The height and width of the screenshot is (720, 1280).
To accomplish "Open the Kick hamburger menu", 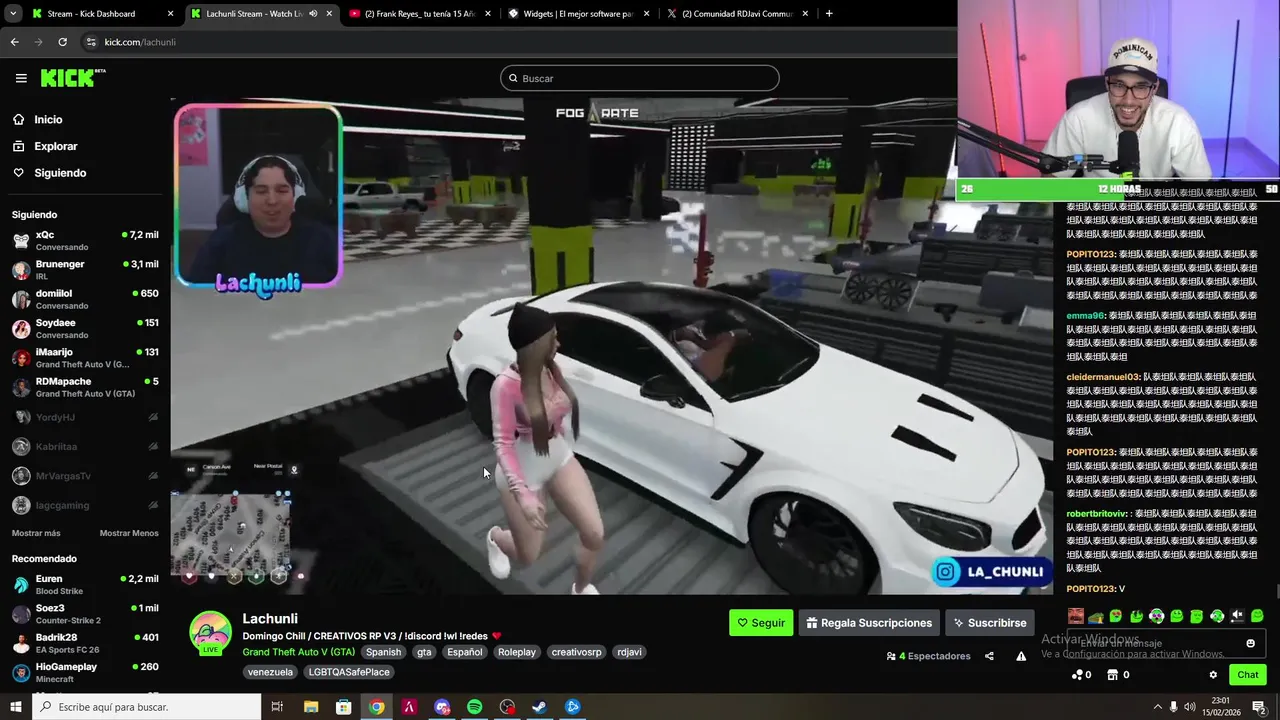I will coord(21,78).
